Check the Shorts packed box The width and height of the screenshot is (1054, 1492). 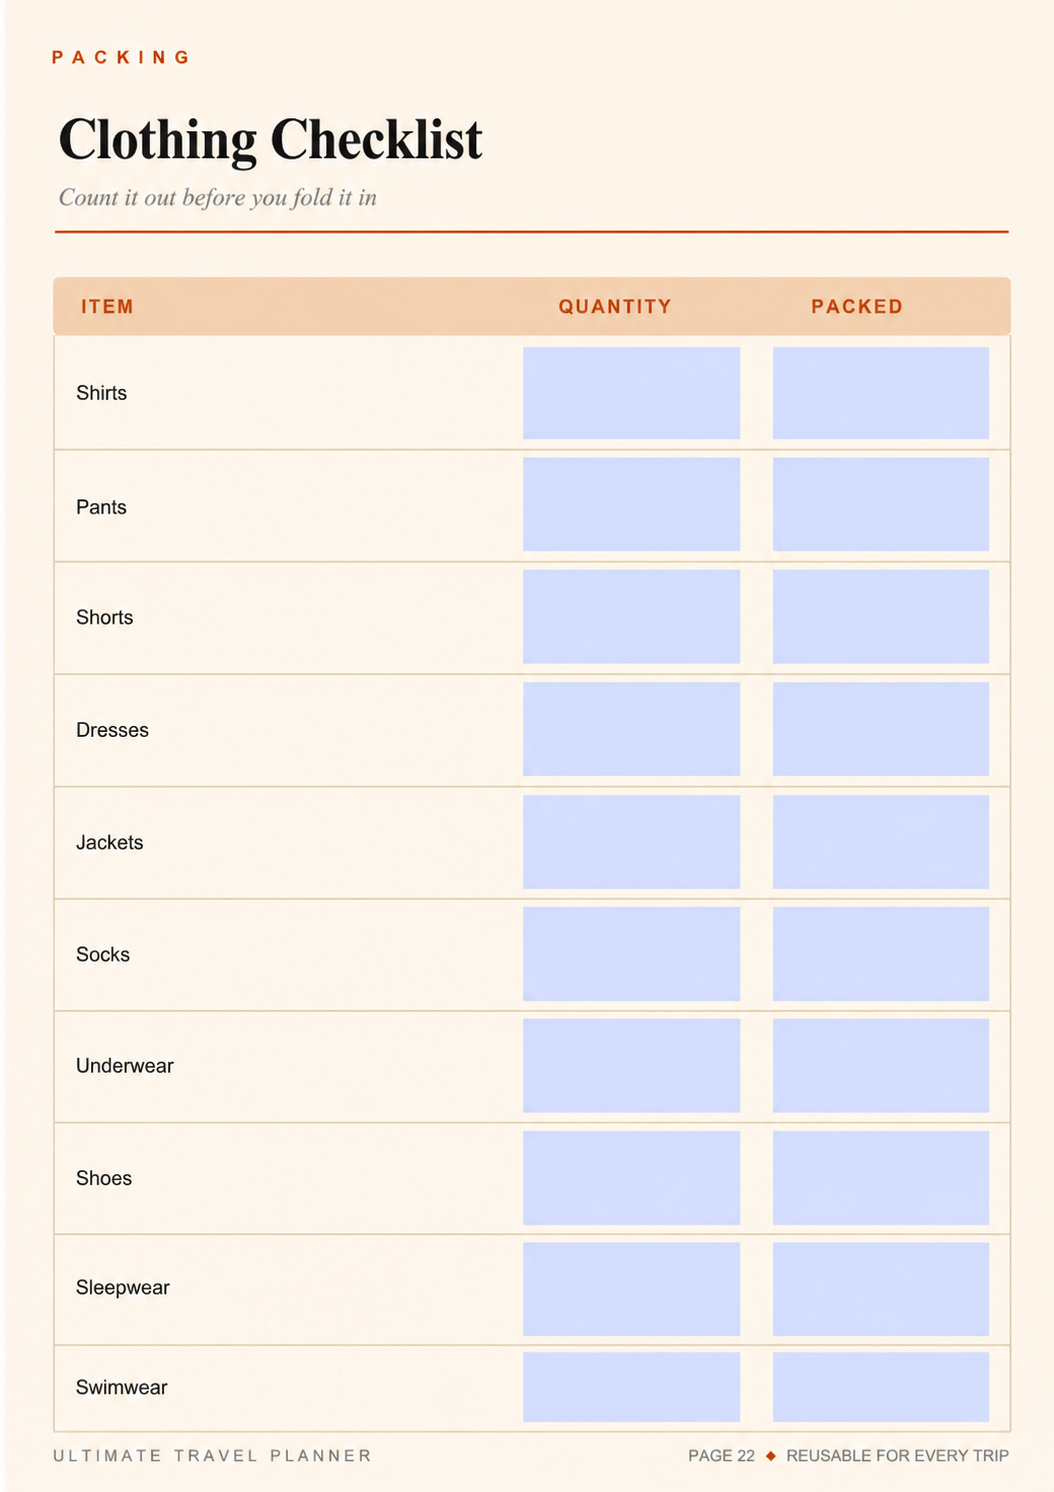(881, 617)
